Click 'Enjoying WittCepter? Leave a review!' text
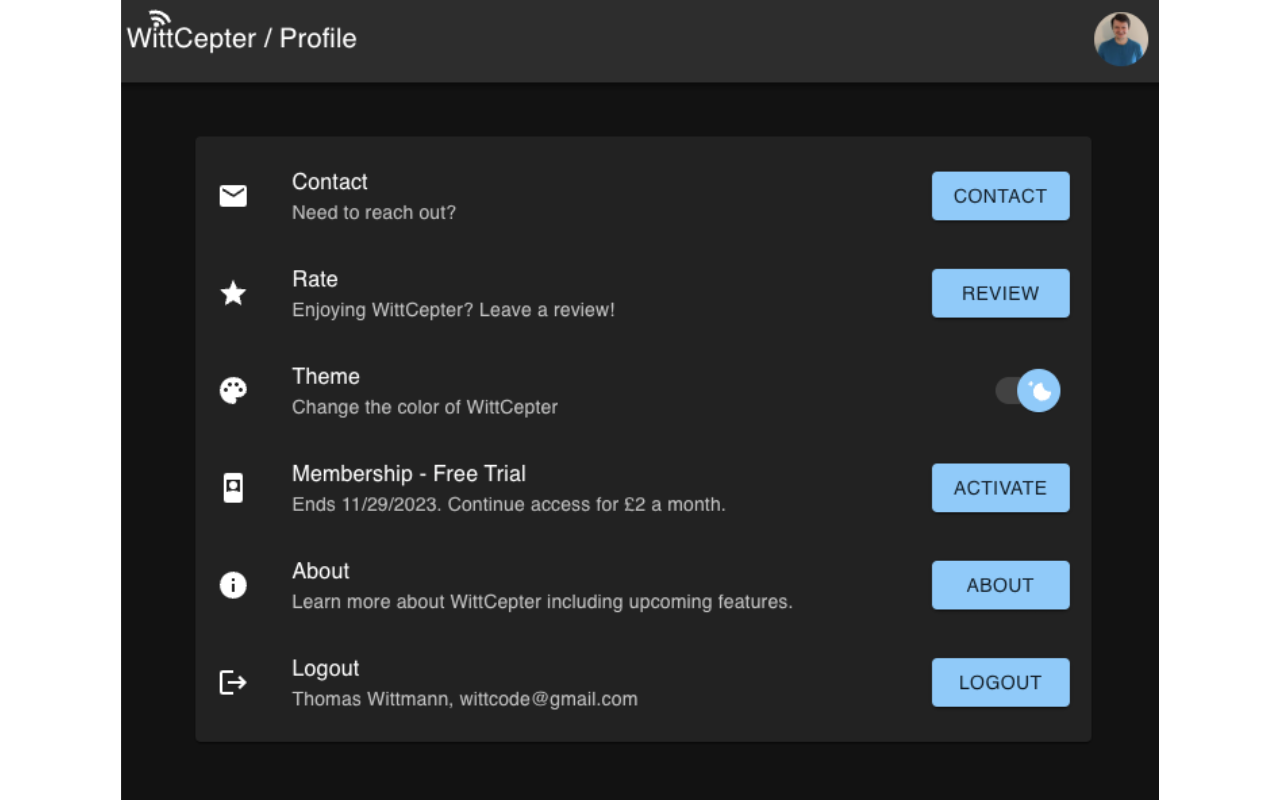The width and height of the screenshot is (1280, 800). 453,310
